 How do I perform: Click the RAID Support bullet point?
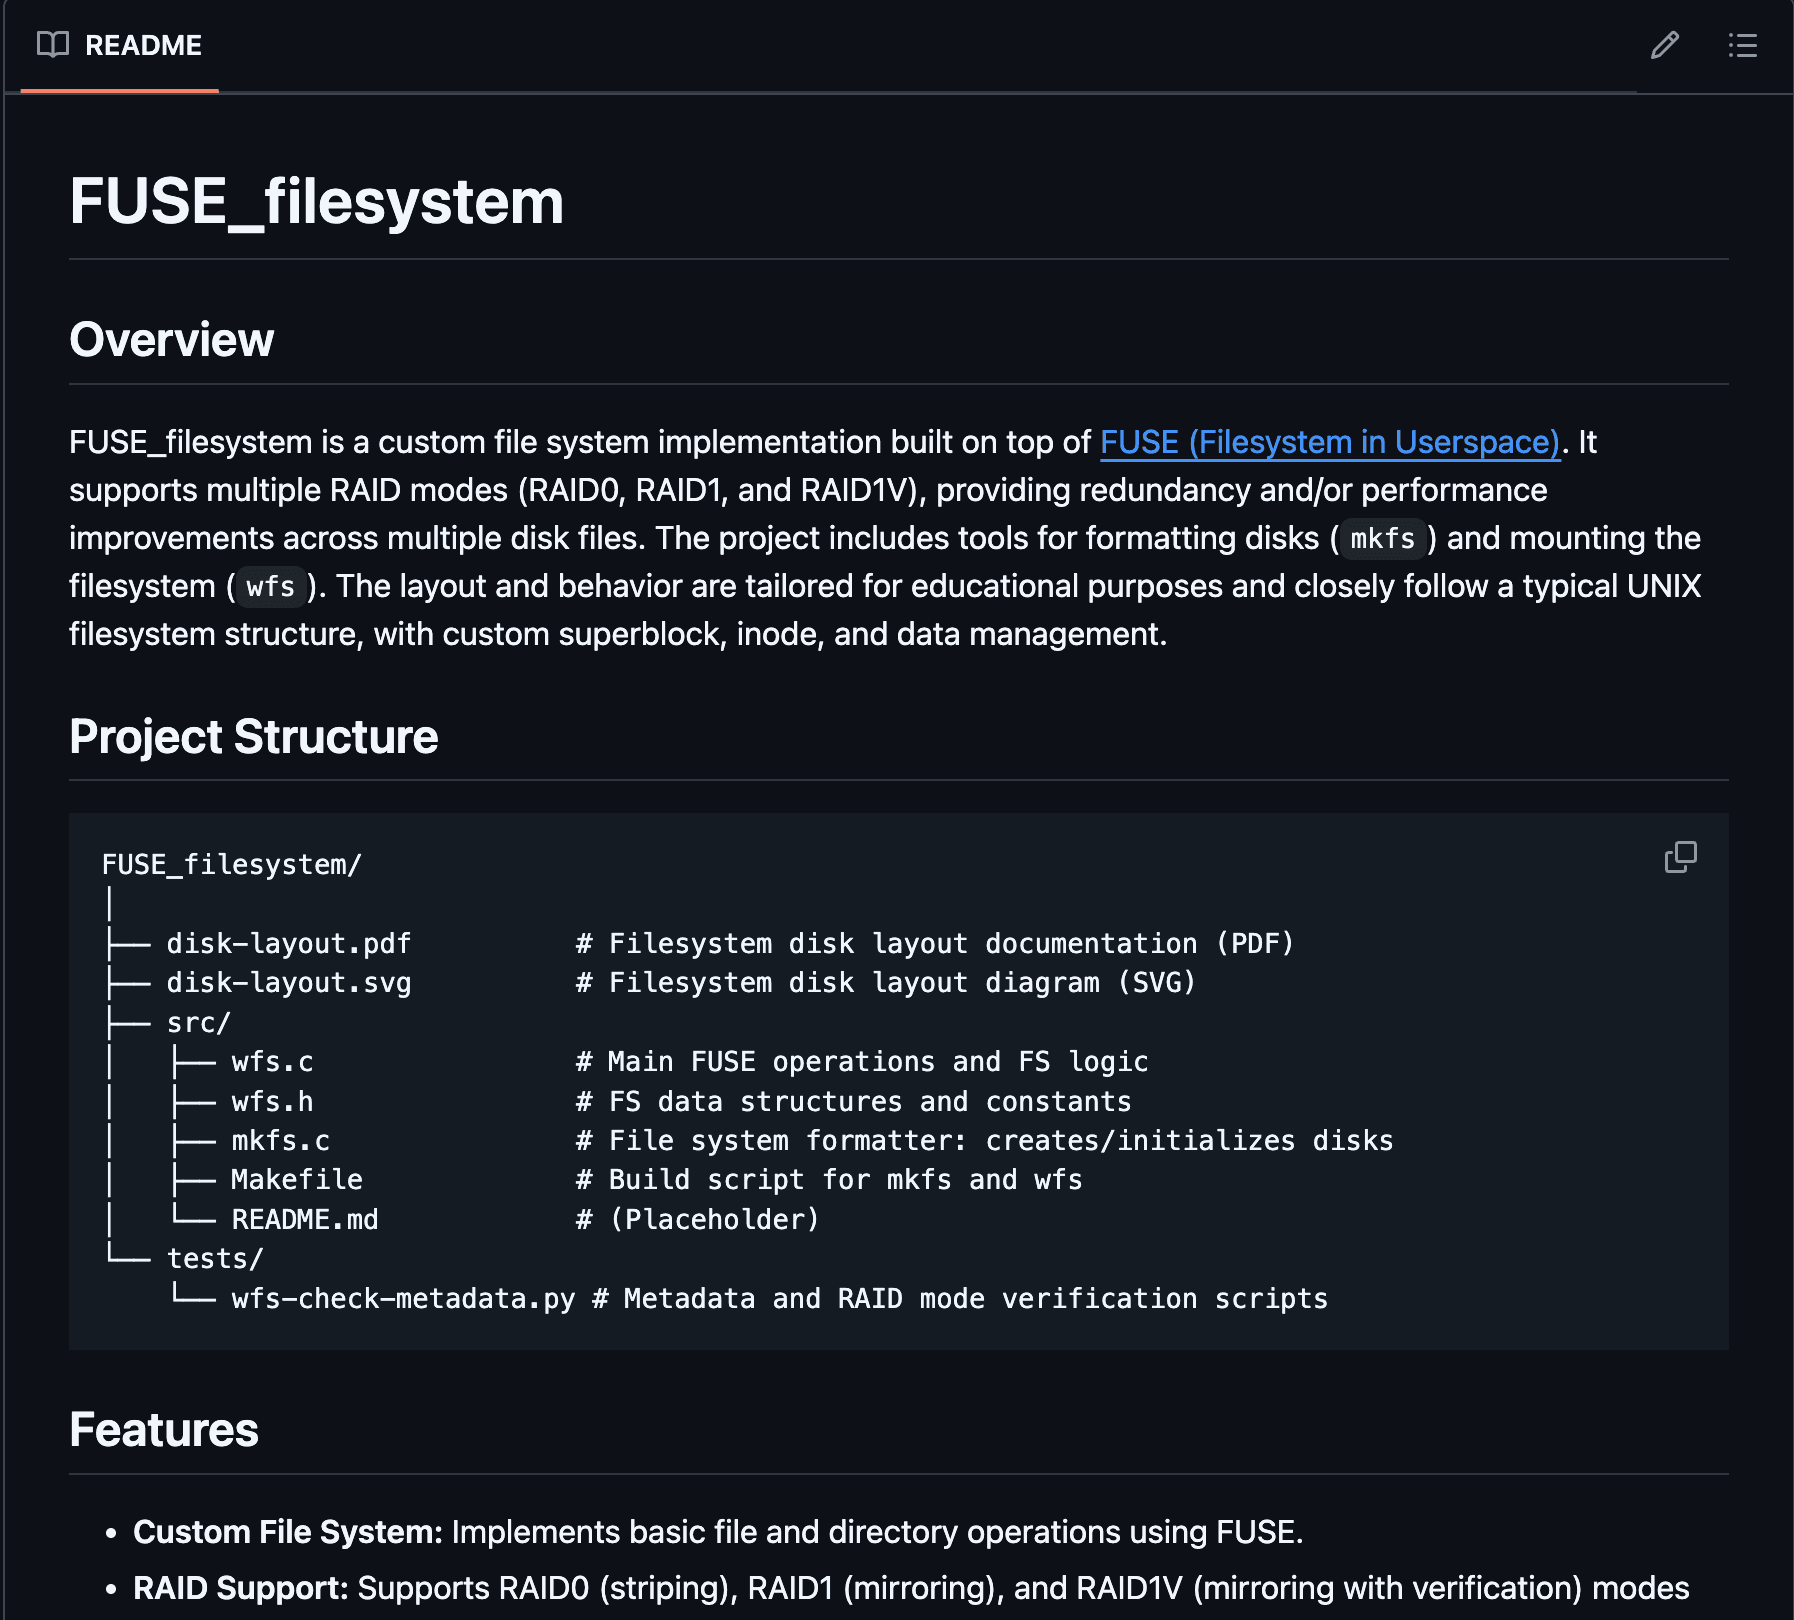(242, 1587)
